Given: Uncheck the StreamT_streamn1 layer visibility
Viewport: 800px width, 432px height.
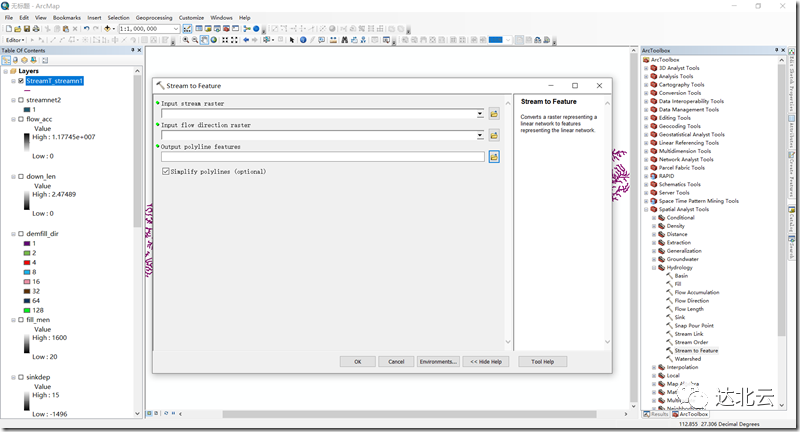Looking at the screenshot, I should coord(21,81).
